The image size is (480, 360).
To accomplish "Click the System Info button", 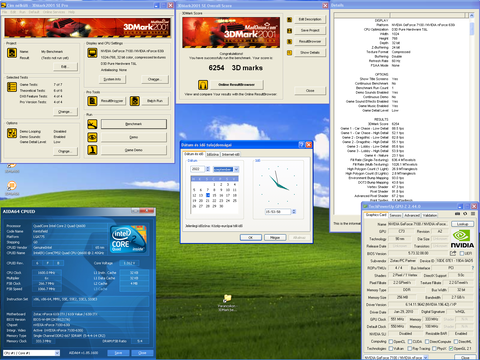I will tap(112, 79).
